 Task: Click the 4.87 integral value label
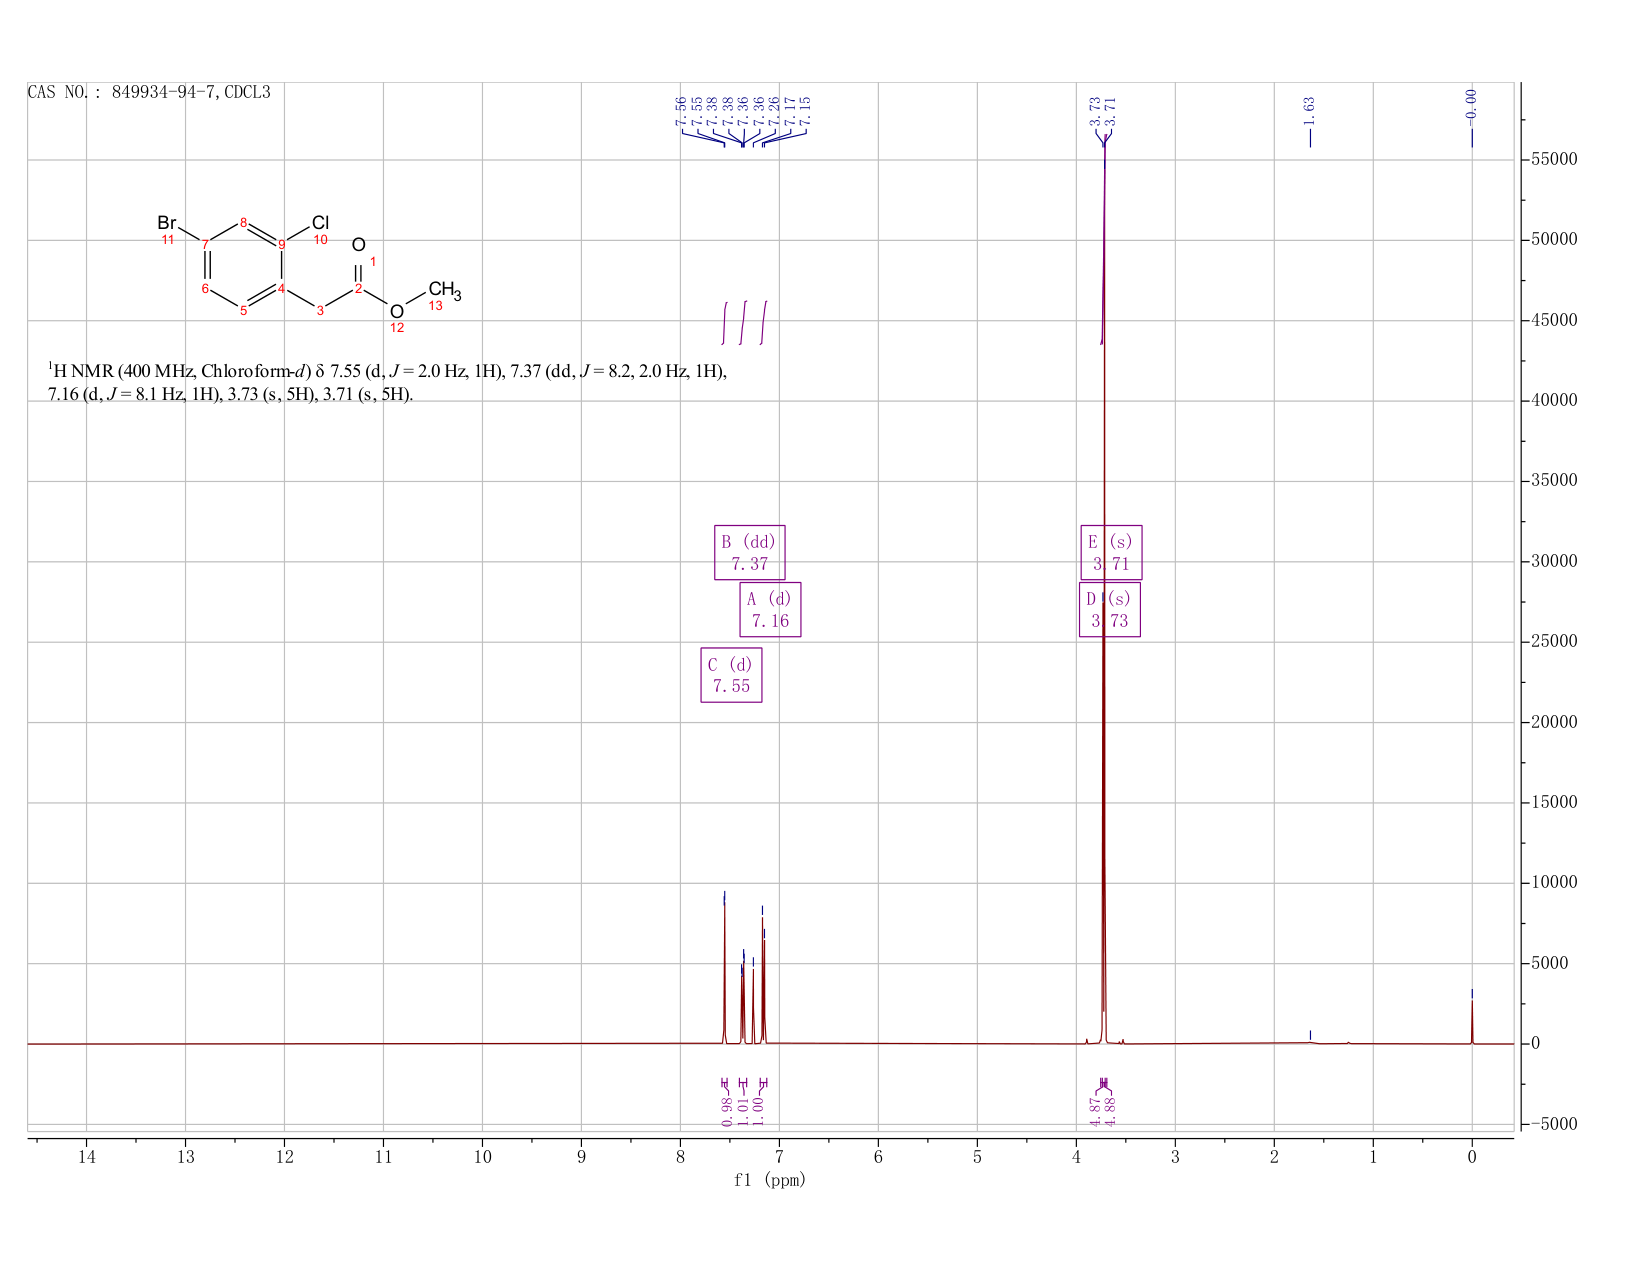tap(1094, 1109)
